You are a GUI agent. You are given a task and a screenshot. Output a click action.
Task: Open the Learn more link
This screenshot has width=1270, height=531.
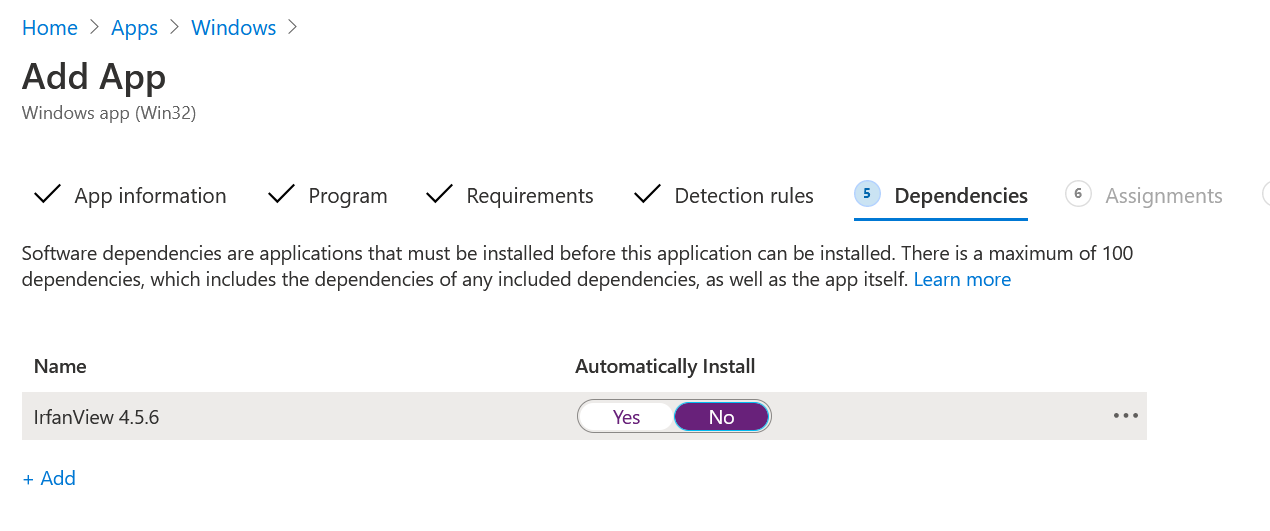[962, 280]
